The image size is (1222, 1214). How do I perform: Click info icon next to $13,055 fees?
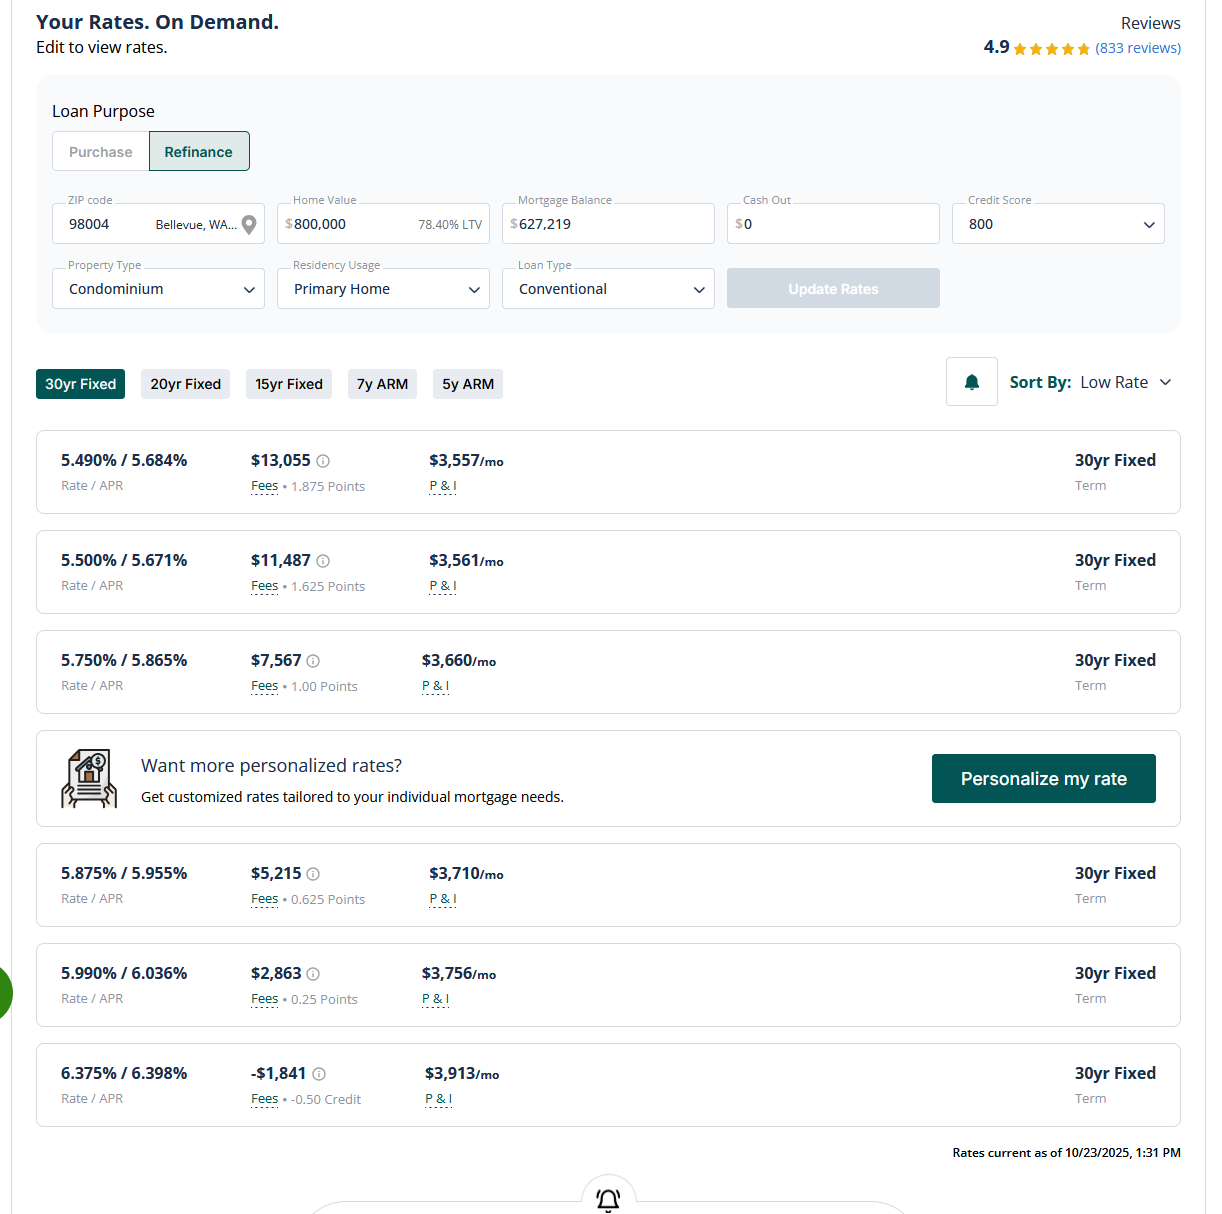tap(323, 461)
